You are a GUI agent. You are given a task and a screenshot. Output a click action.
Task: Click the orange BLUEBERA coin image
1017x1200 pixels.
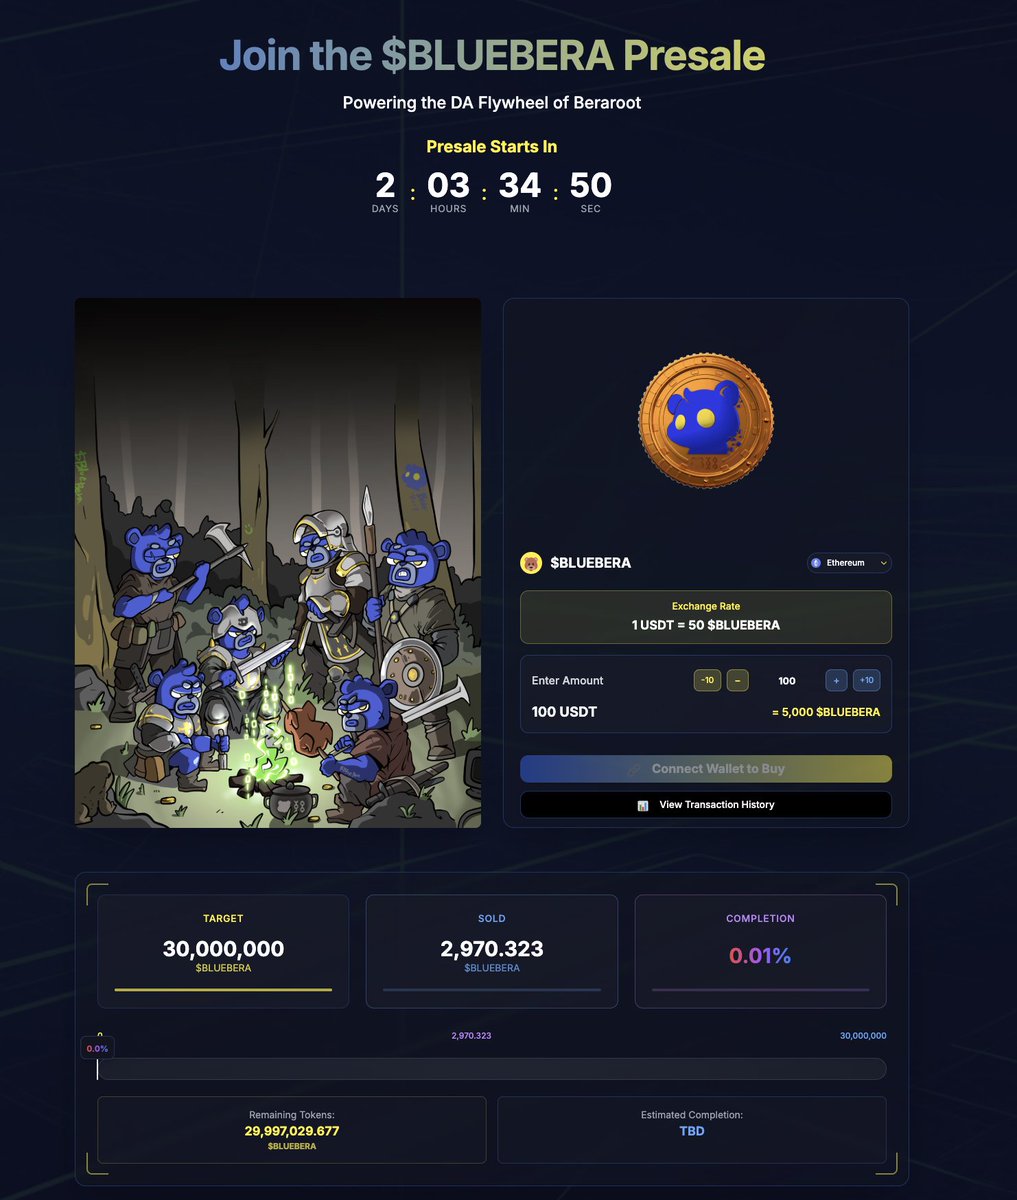coord(706,417)
